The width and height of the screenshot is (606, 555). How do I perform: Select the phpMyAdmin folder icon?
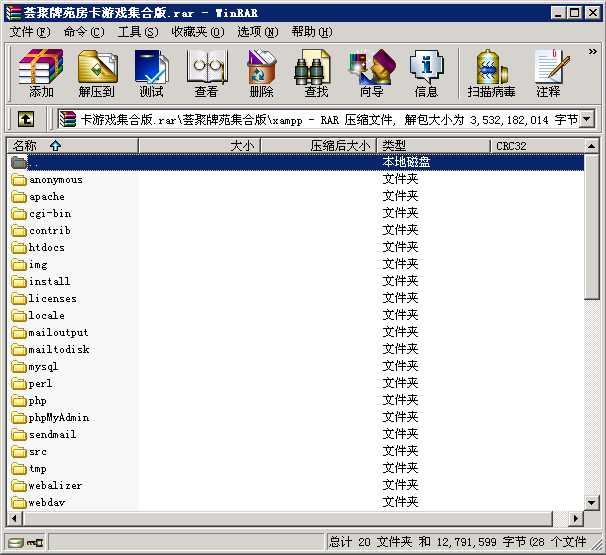(19, 418)
